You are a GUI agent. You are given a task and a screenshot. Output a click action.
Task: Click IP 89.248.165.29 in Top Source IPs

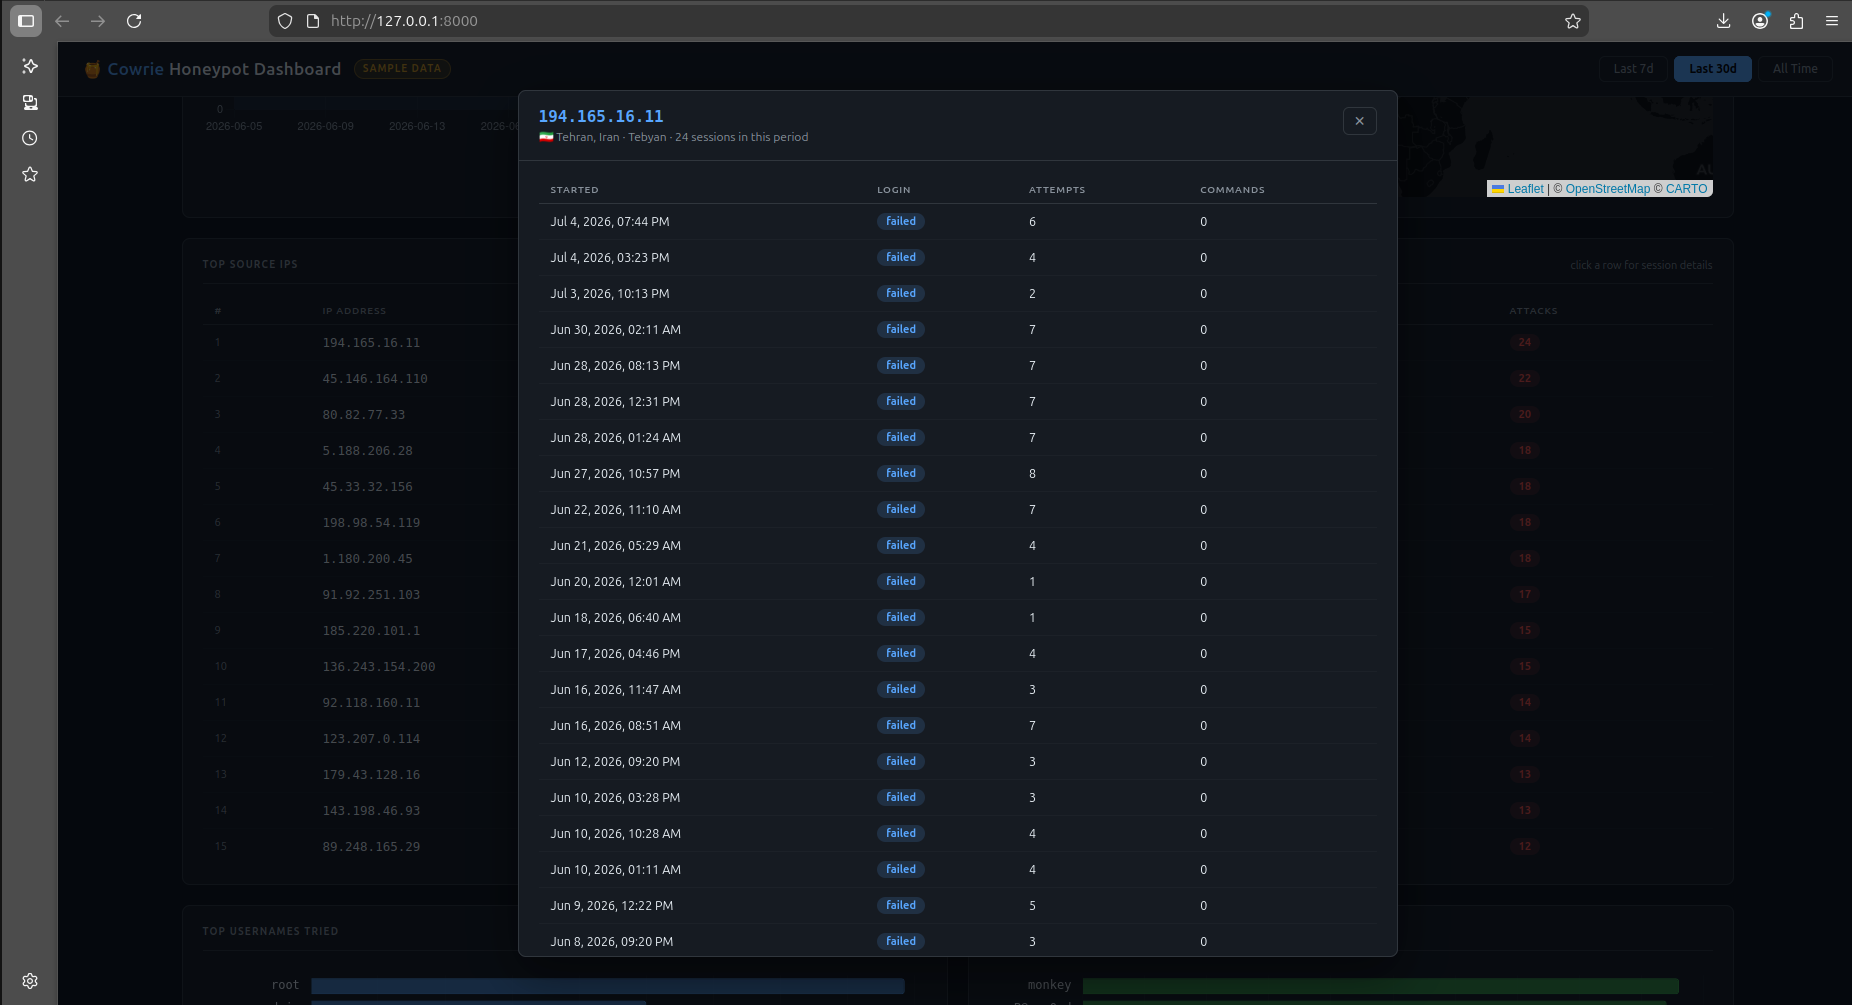tap(371, 847)
